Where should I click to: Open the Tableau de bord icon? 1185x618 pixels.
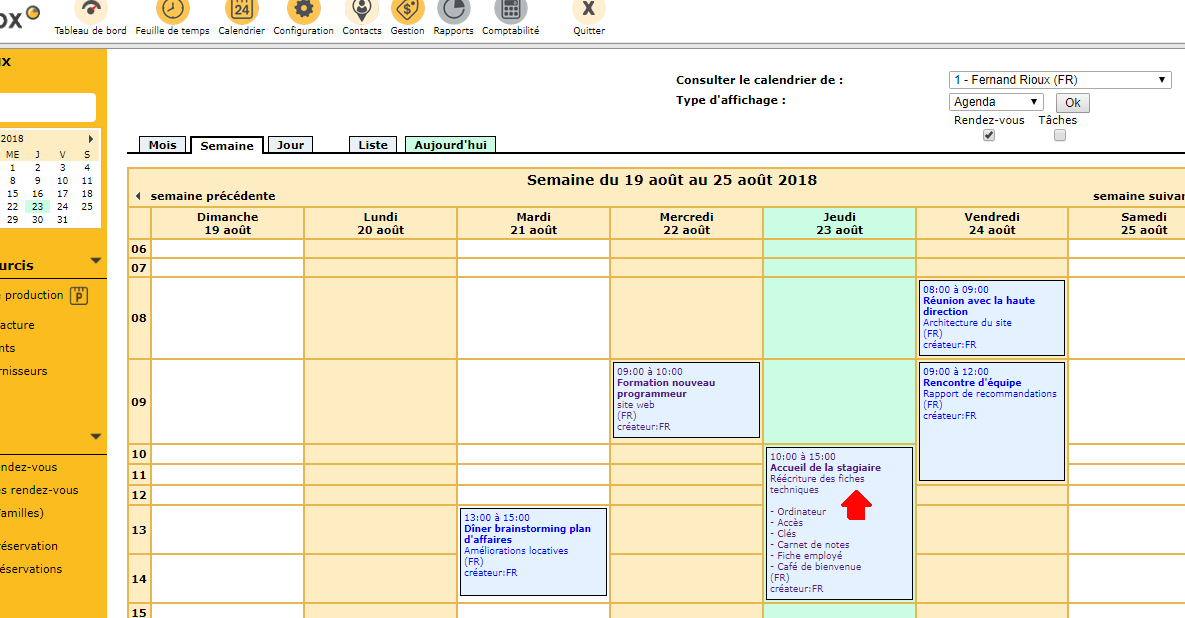pyautogui.click(x=90, y=11)
